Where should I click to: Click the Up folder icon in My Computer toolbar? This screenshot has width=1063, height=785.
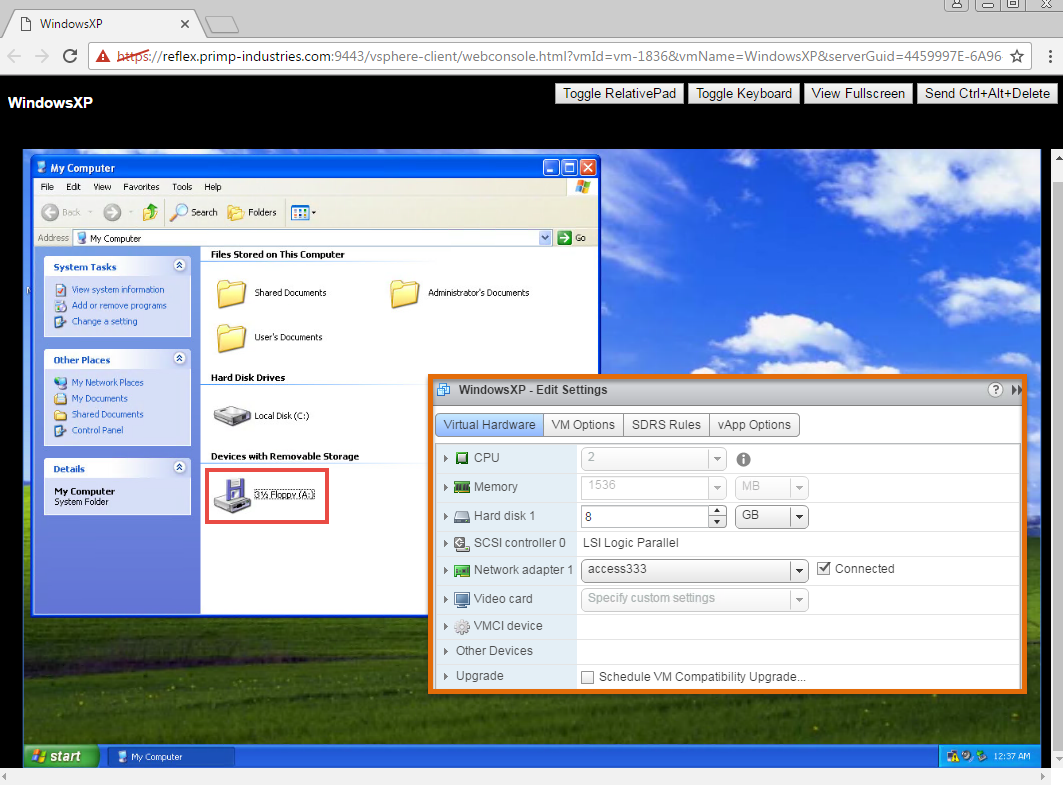click(x=151, y=212)
